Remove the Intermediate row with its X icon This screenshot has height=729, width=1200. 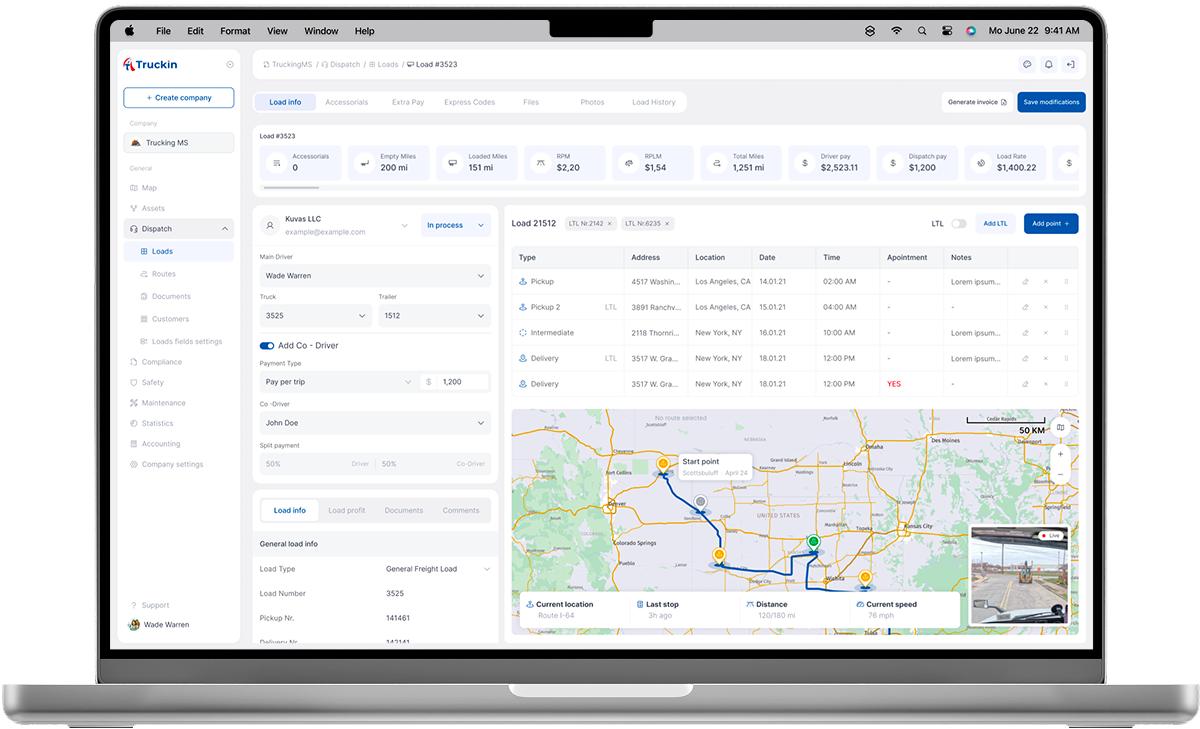(x=1046, y=333)
